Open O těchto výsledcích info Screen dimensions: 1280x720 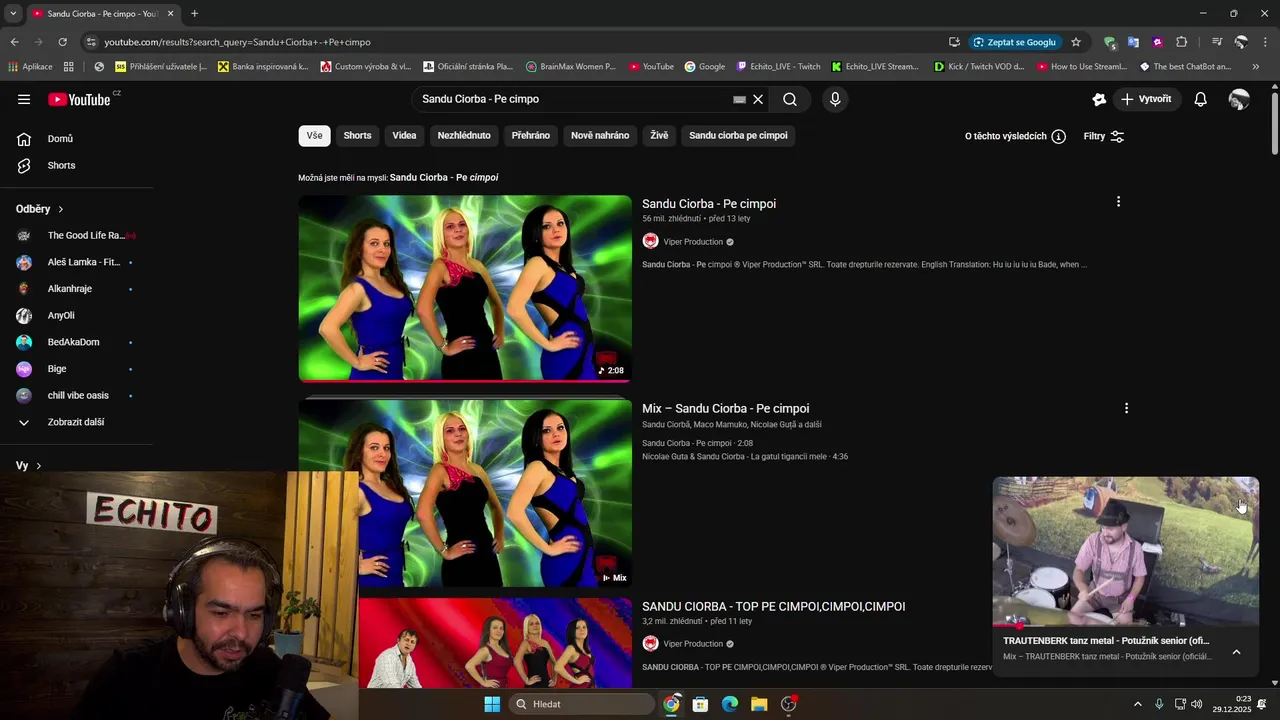(1015, 136)
